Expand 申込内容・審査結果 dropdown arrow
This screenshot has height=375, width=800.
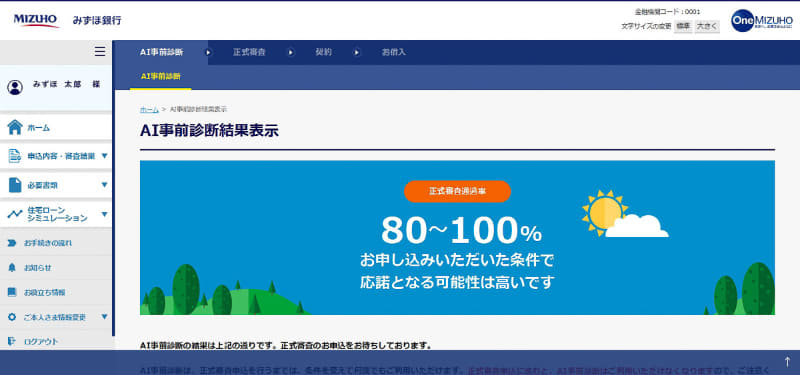click(105, 156)
